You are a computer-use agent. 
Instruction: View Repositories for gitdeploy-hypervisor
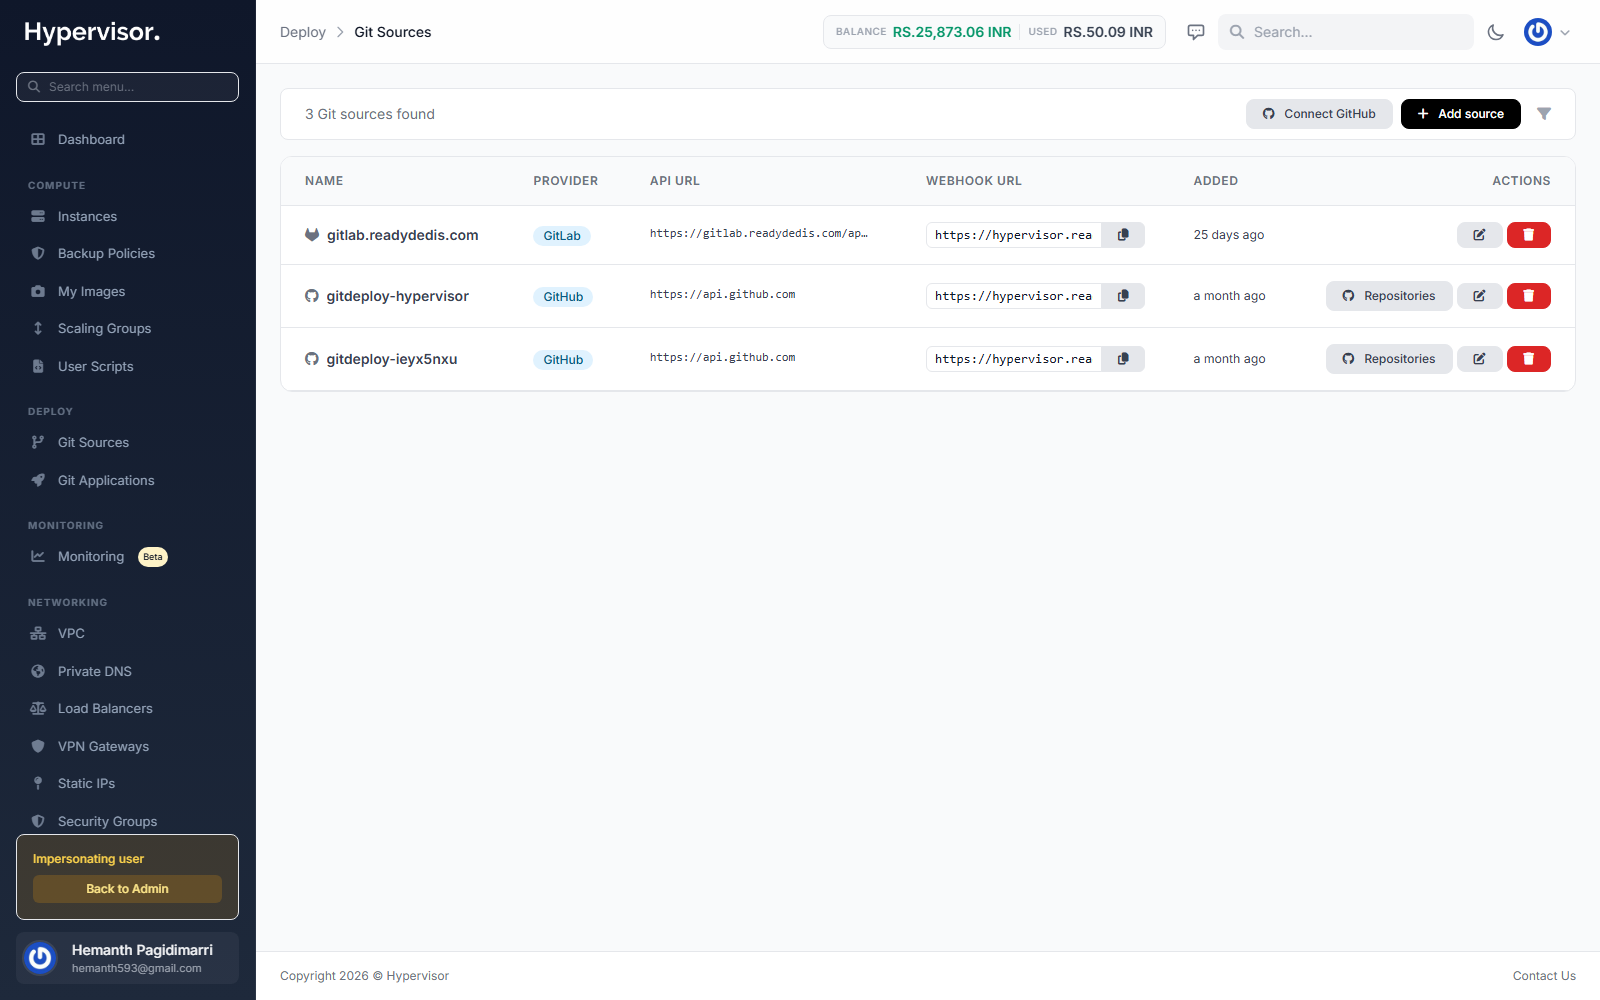coord(1389,296)
